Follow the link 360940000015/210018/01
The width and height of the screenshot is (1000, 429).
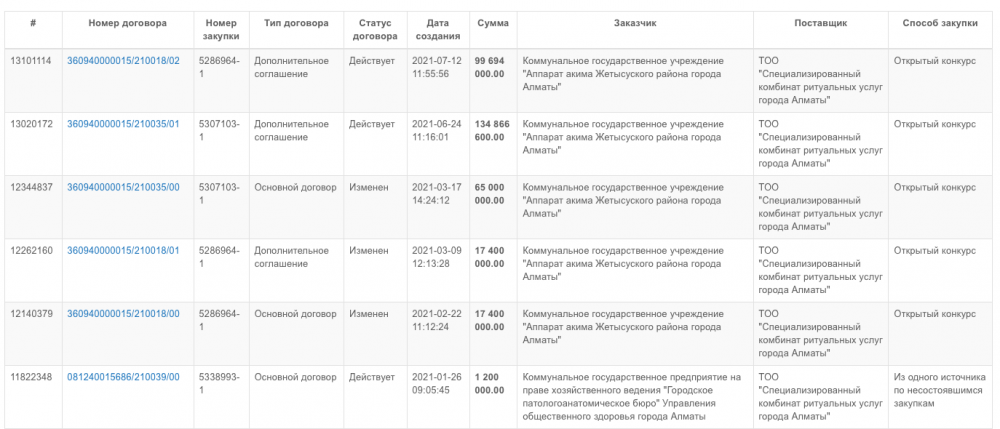(x=123, y=250)
